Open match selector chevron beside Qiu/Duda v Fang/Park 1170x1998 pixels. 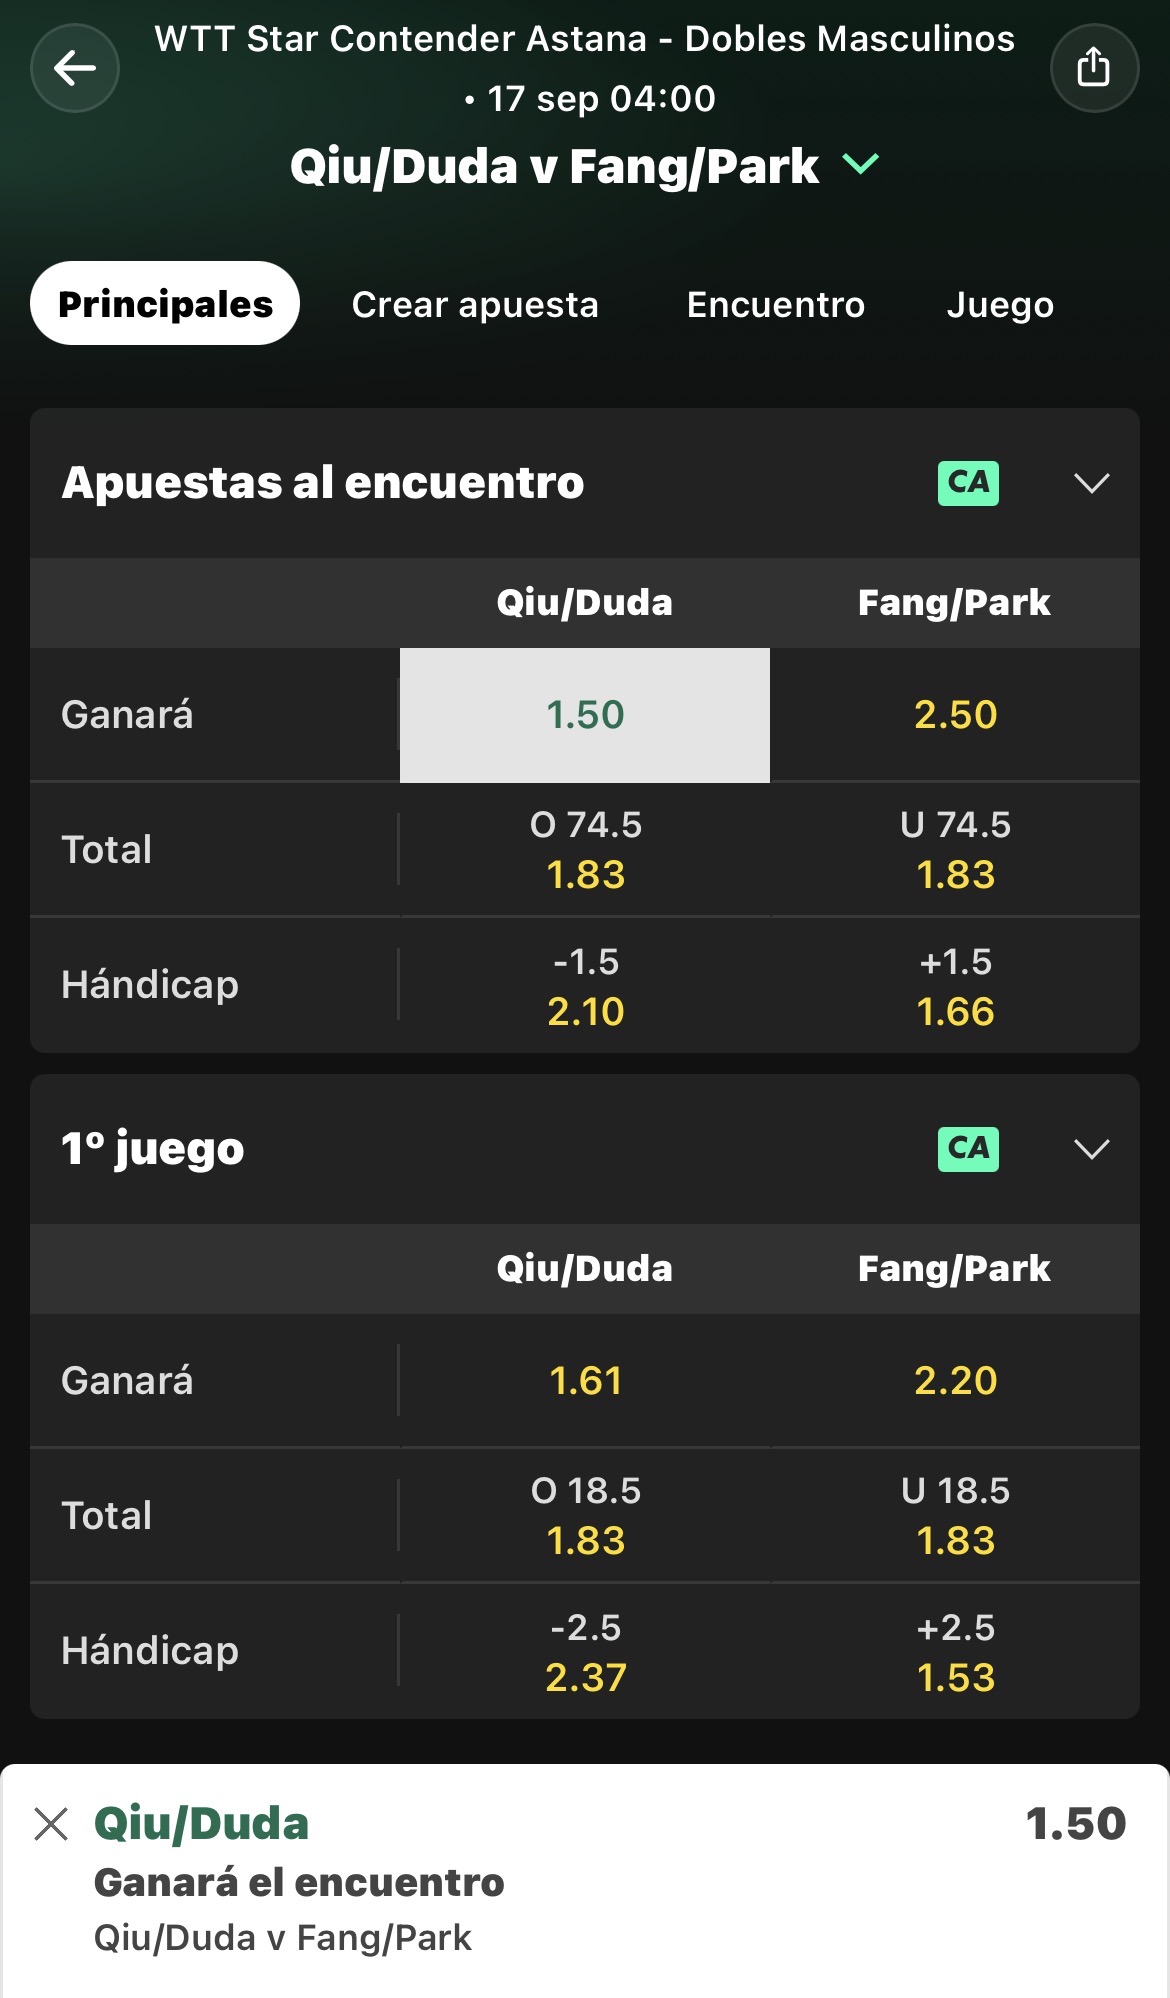[x=861, y=165]
